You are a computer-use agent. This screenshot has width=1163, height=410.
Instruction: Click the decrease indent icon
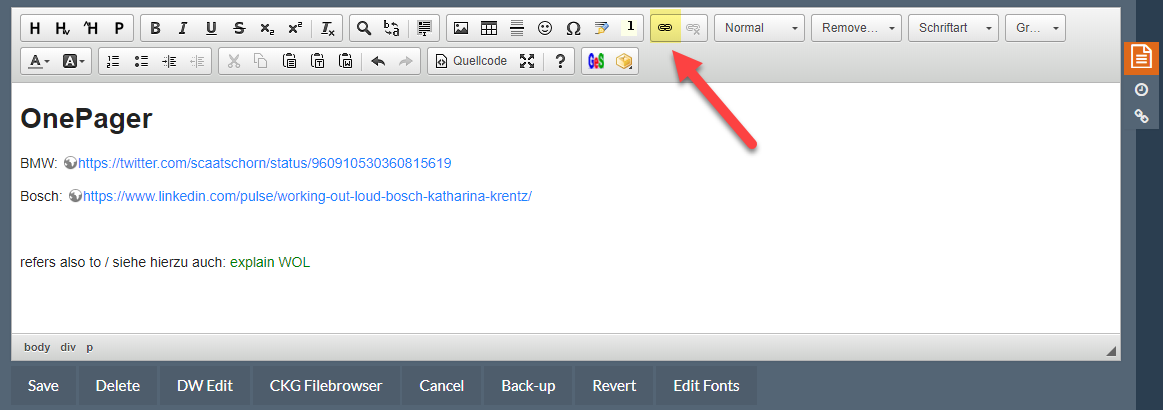[x=197, y=62]
